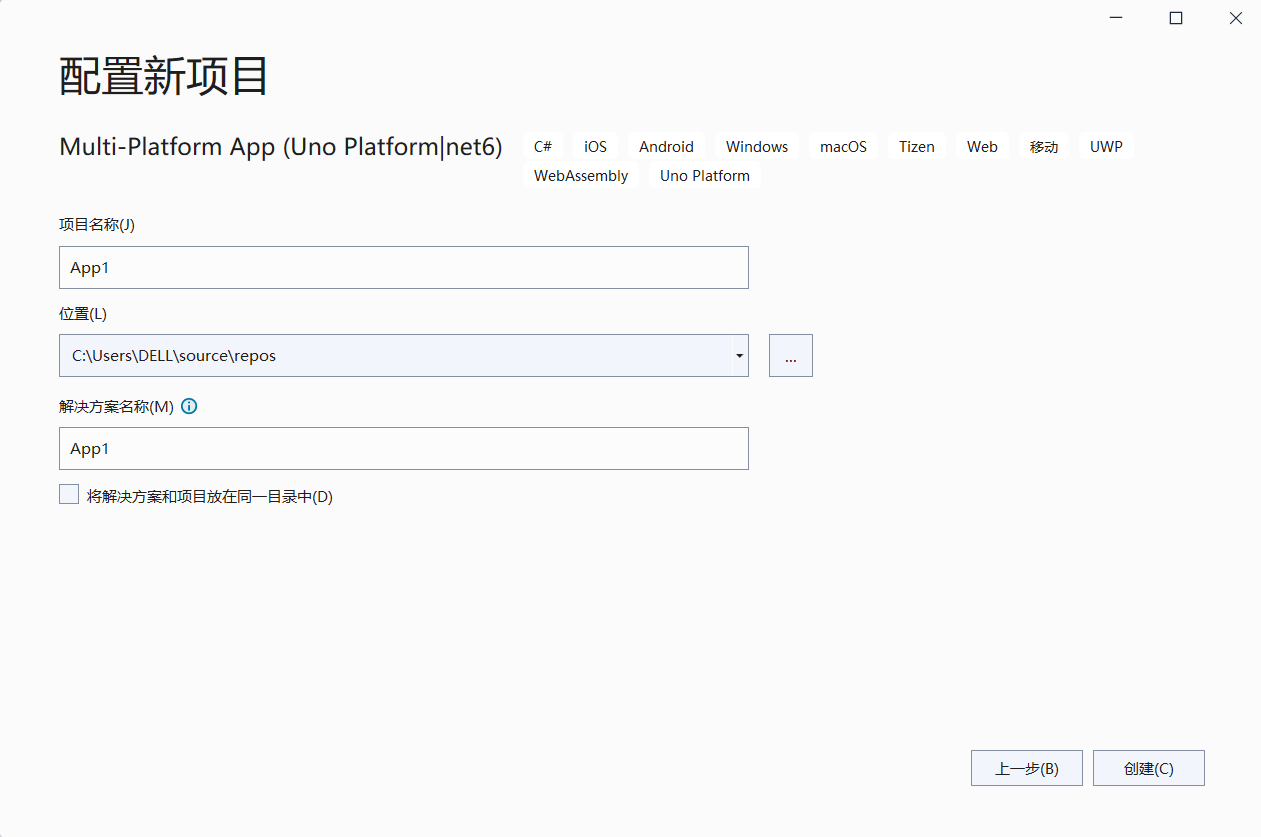Click the Windows platform tag
This screenshot has height=837, width=1261.
tap(756, 146)
